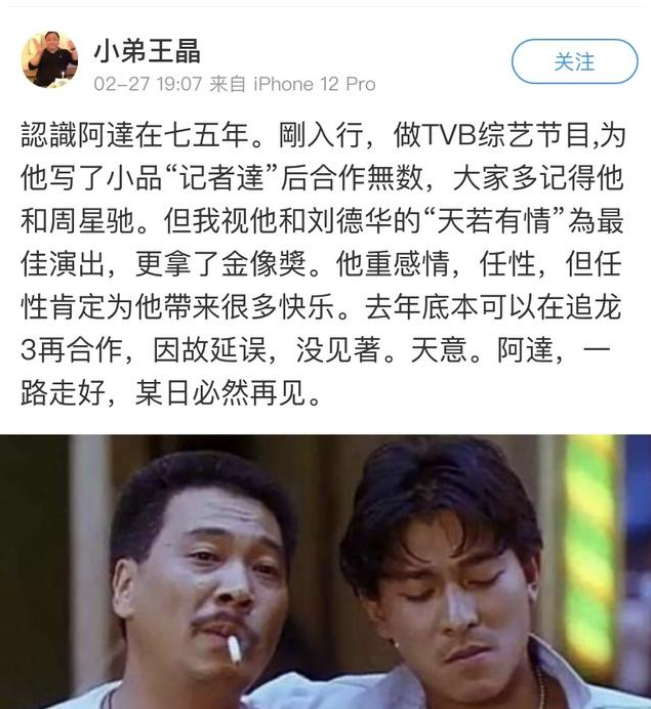Select the iPhone 12 Pro source label

pos(315,84)
